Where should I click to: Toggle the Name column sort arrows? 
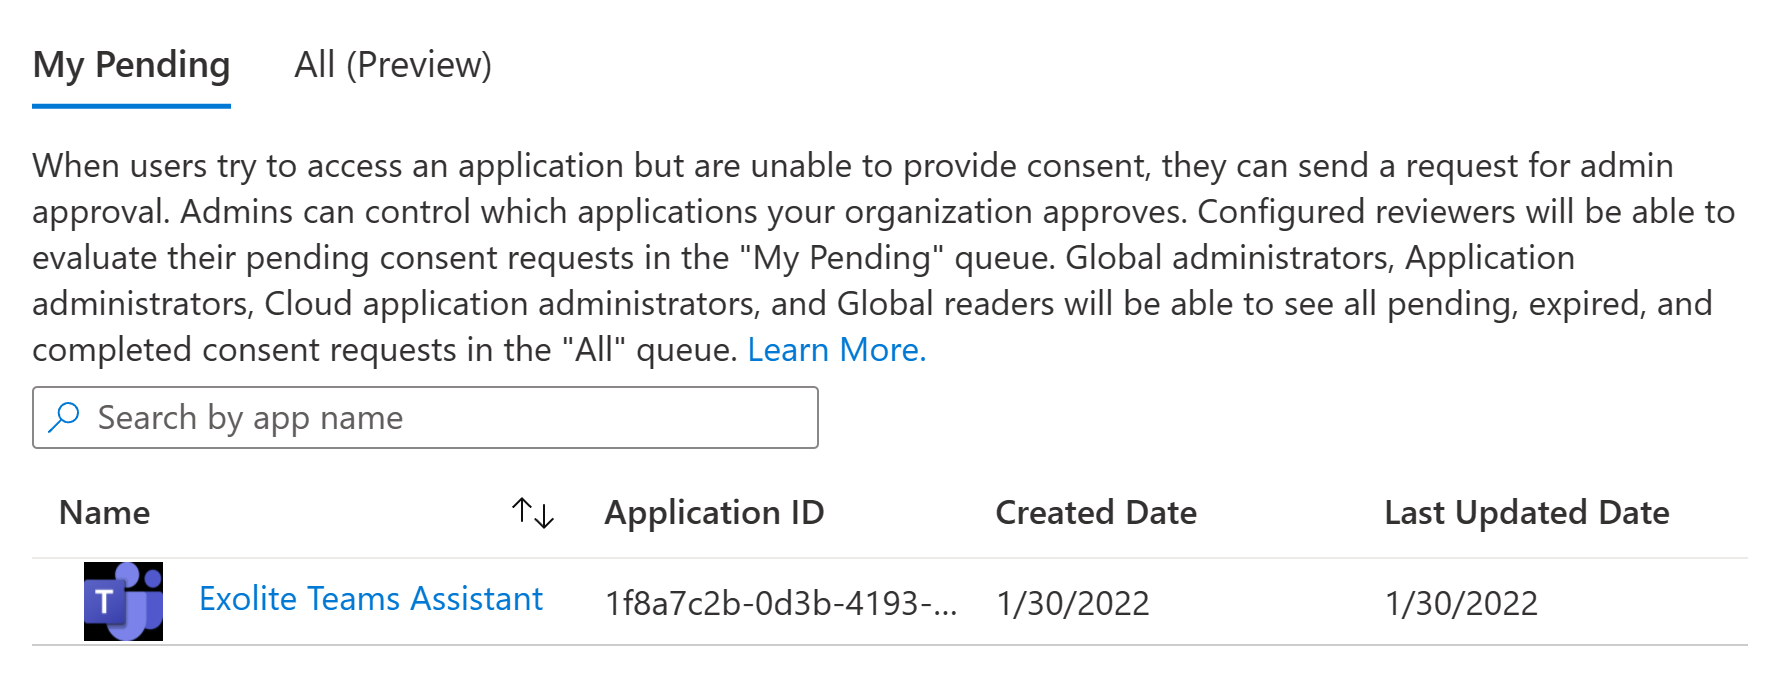(x=532, y=513)
